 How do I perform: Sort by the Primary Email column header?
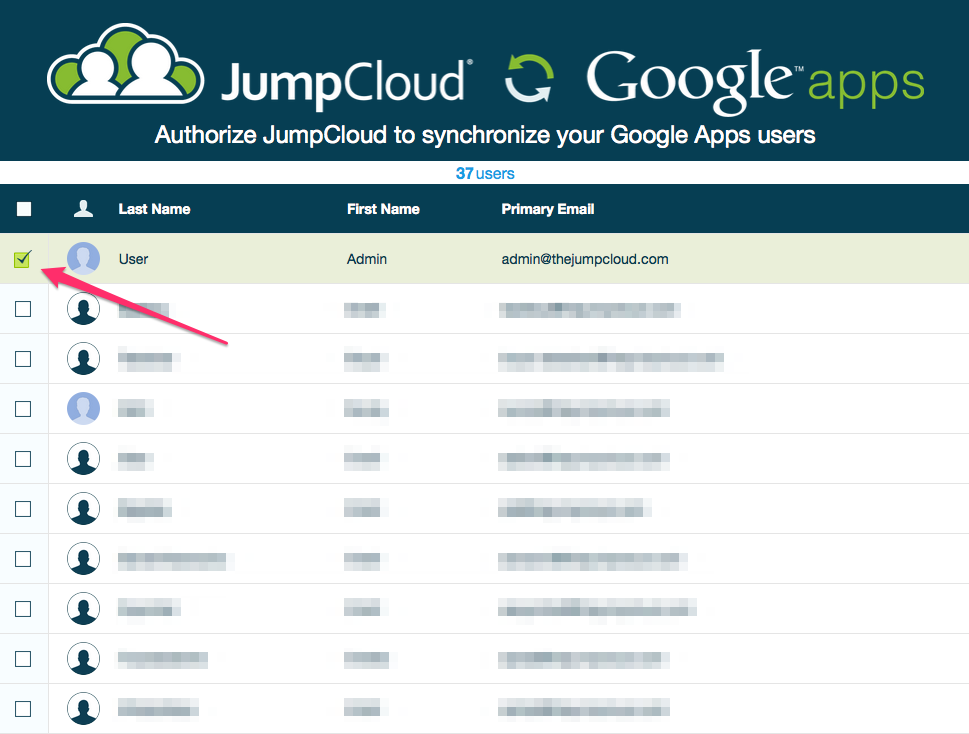click(x=548, y=209)
